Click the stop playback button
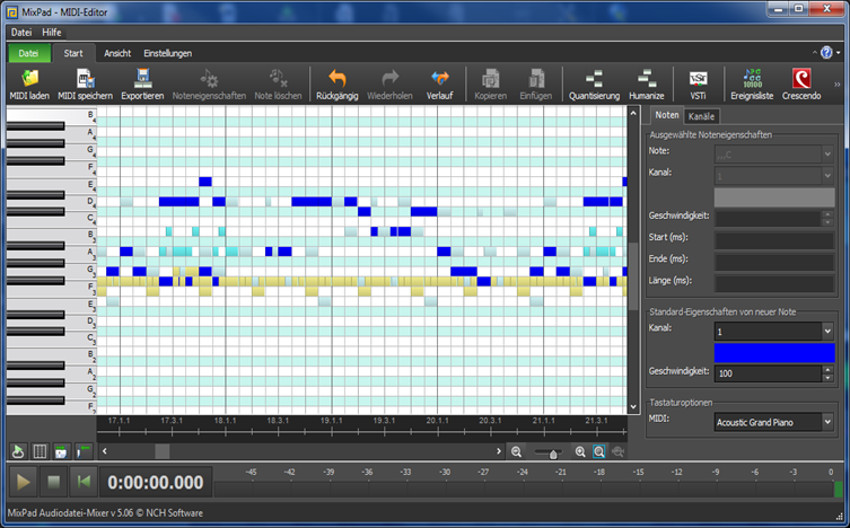This screenshot has width=850, height=528. click(53, 482)
